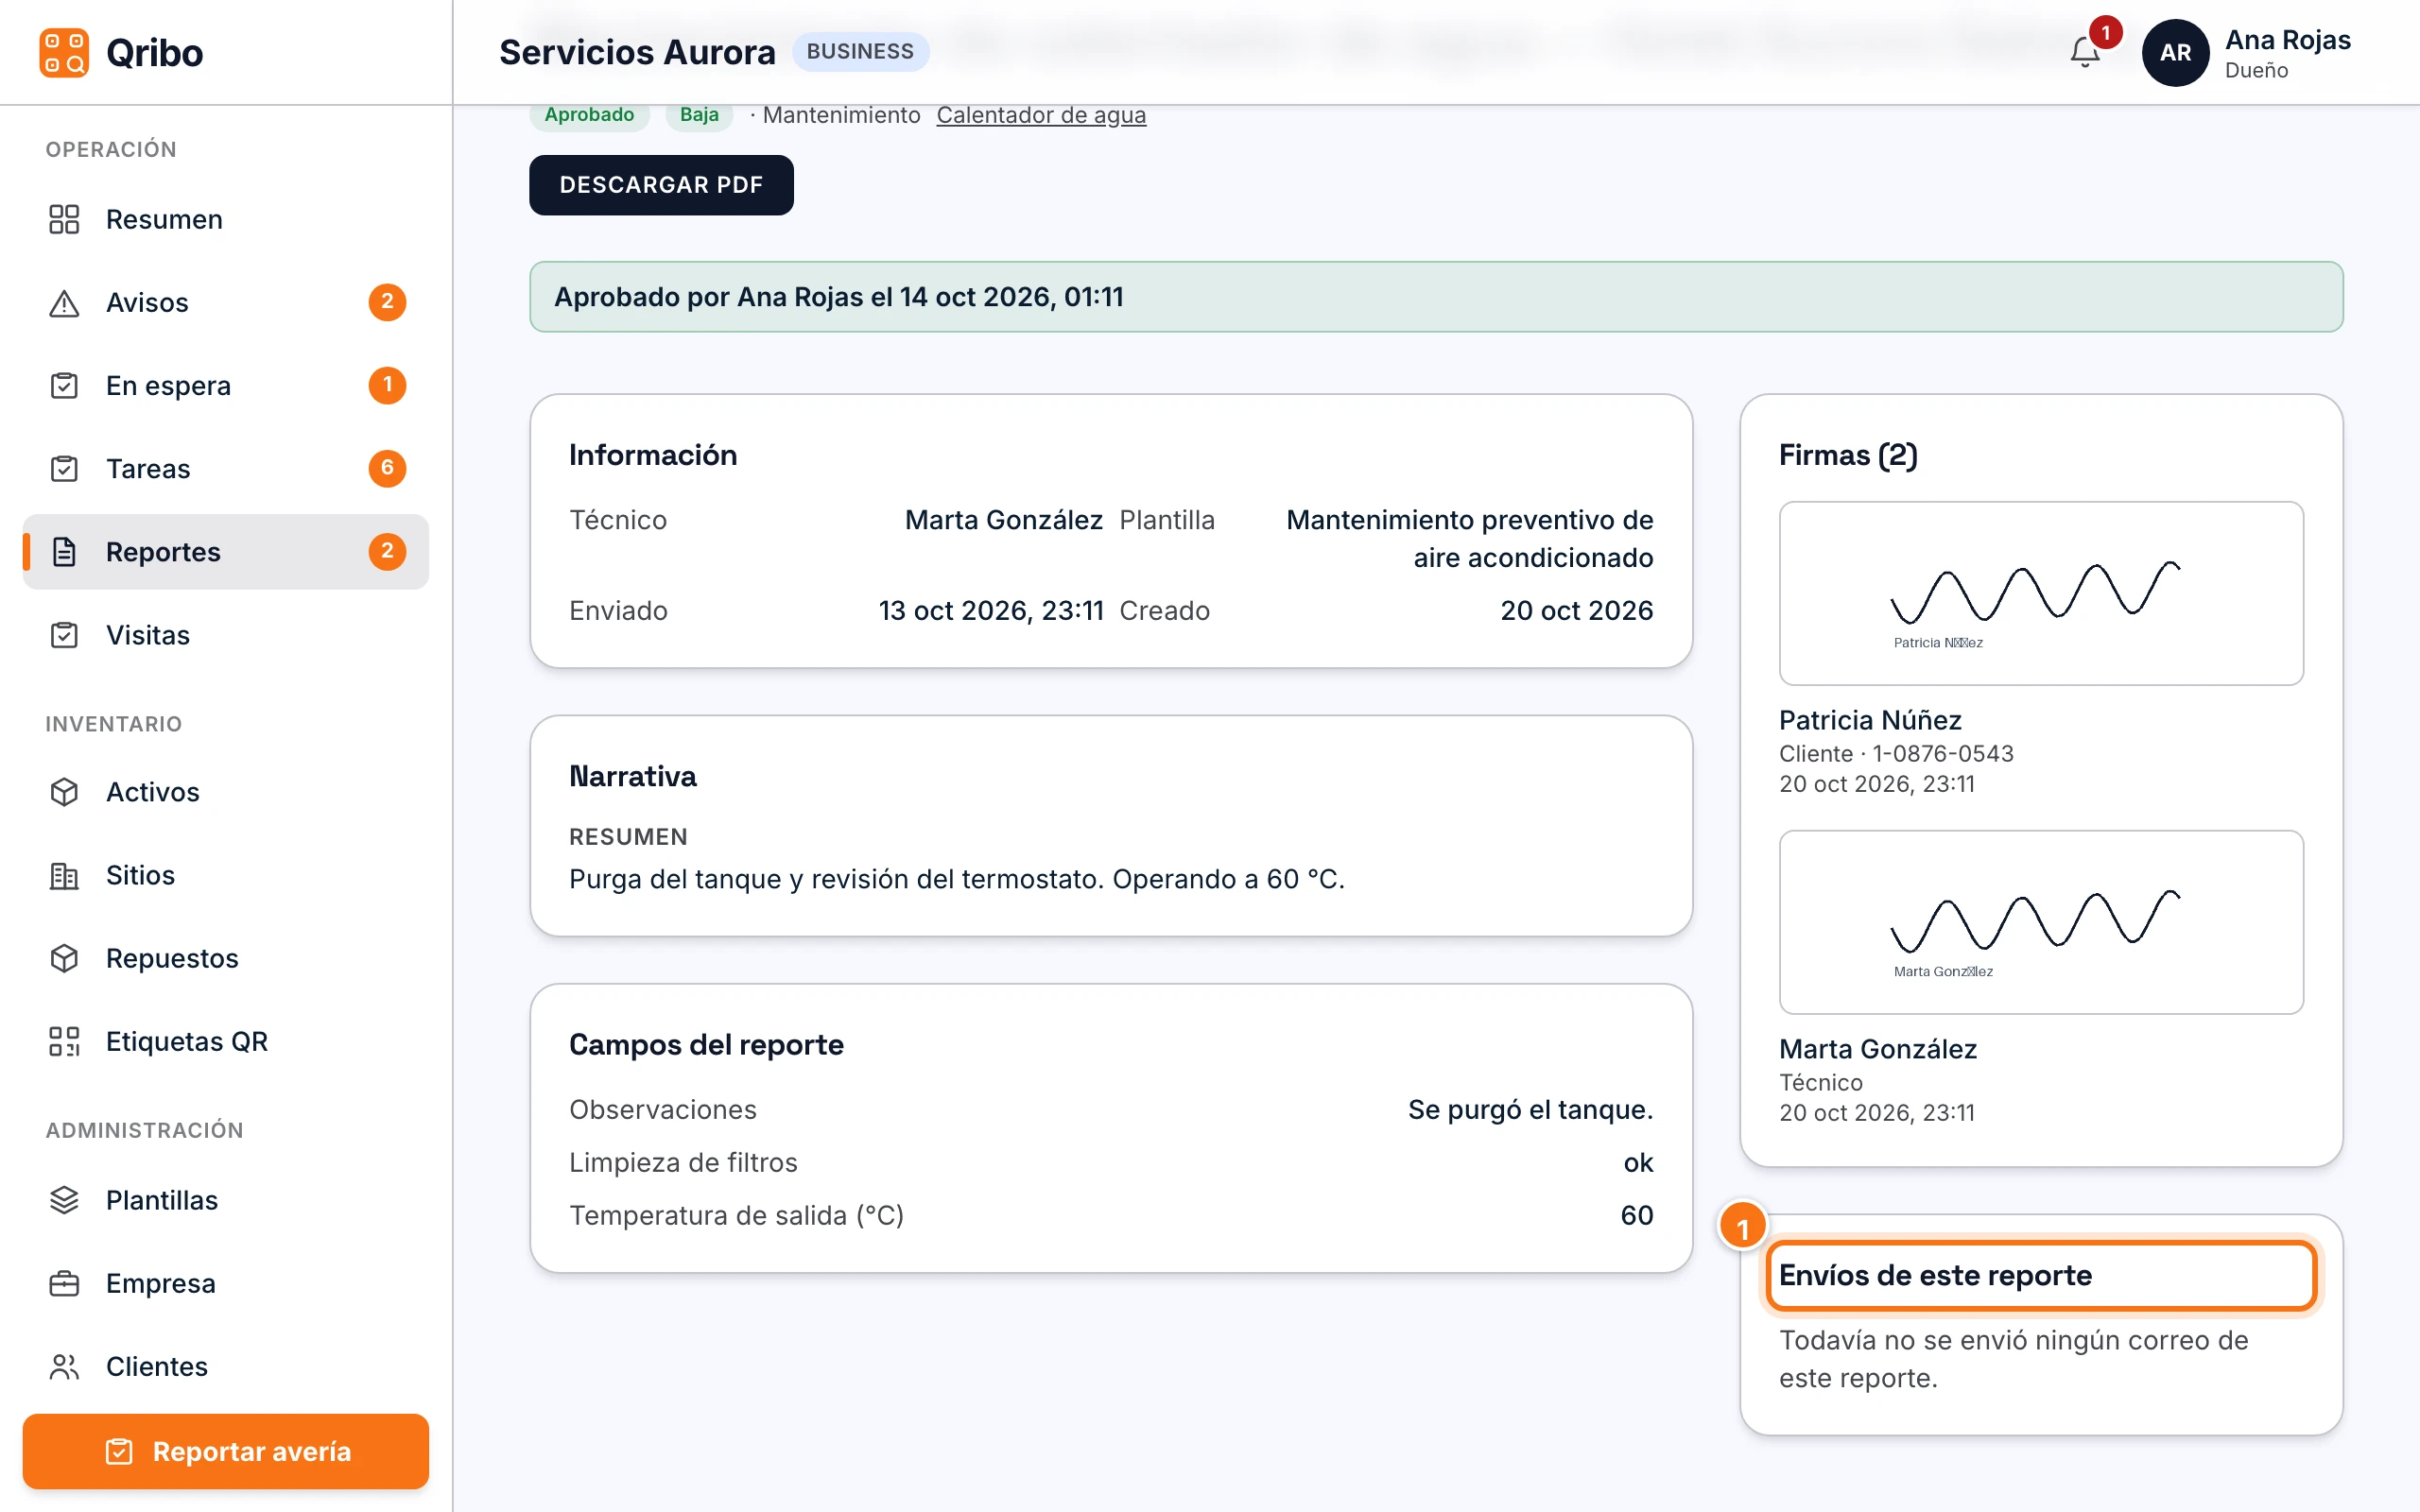Click the Resumen grid icon
The width and height of the screenshot is (2420, 1512).
64,219
